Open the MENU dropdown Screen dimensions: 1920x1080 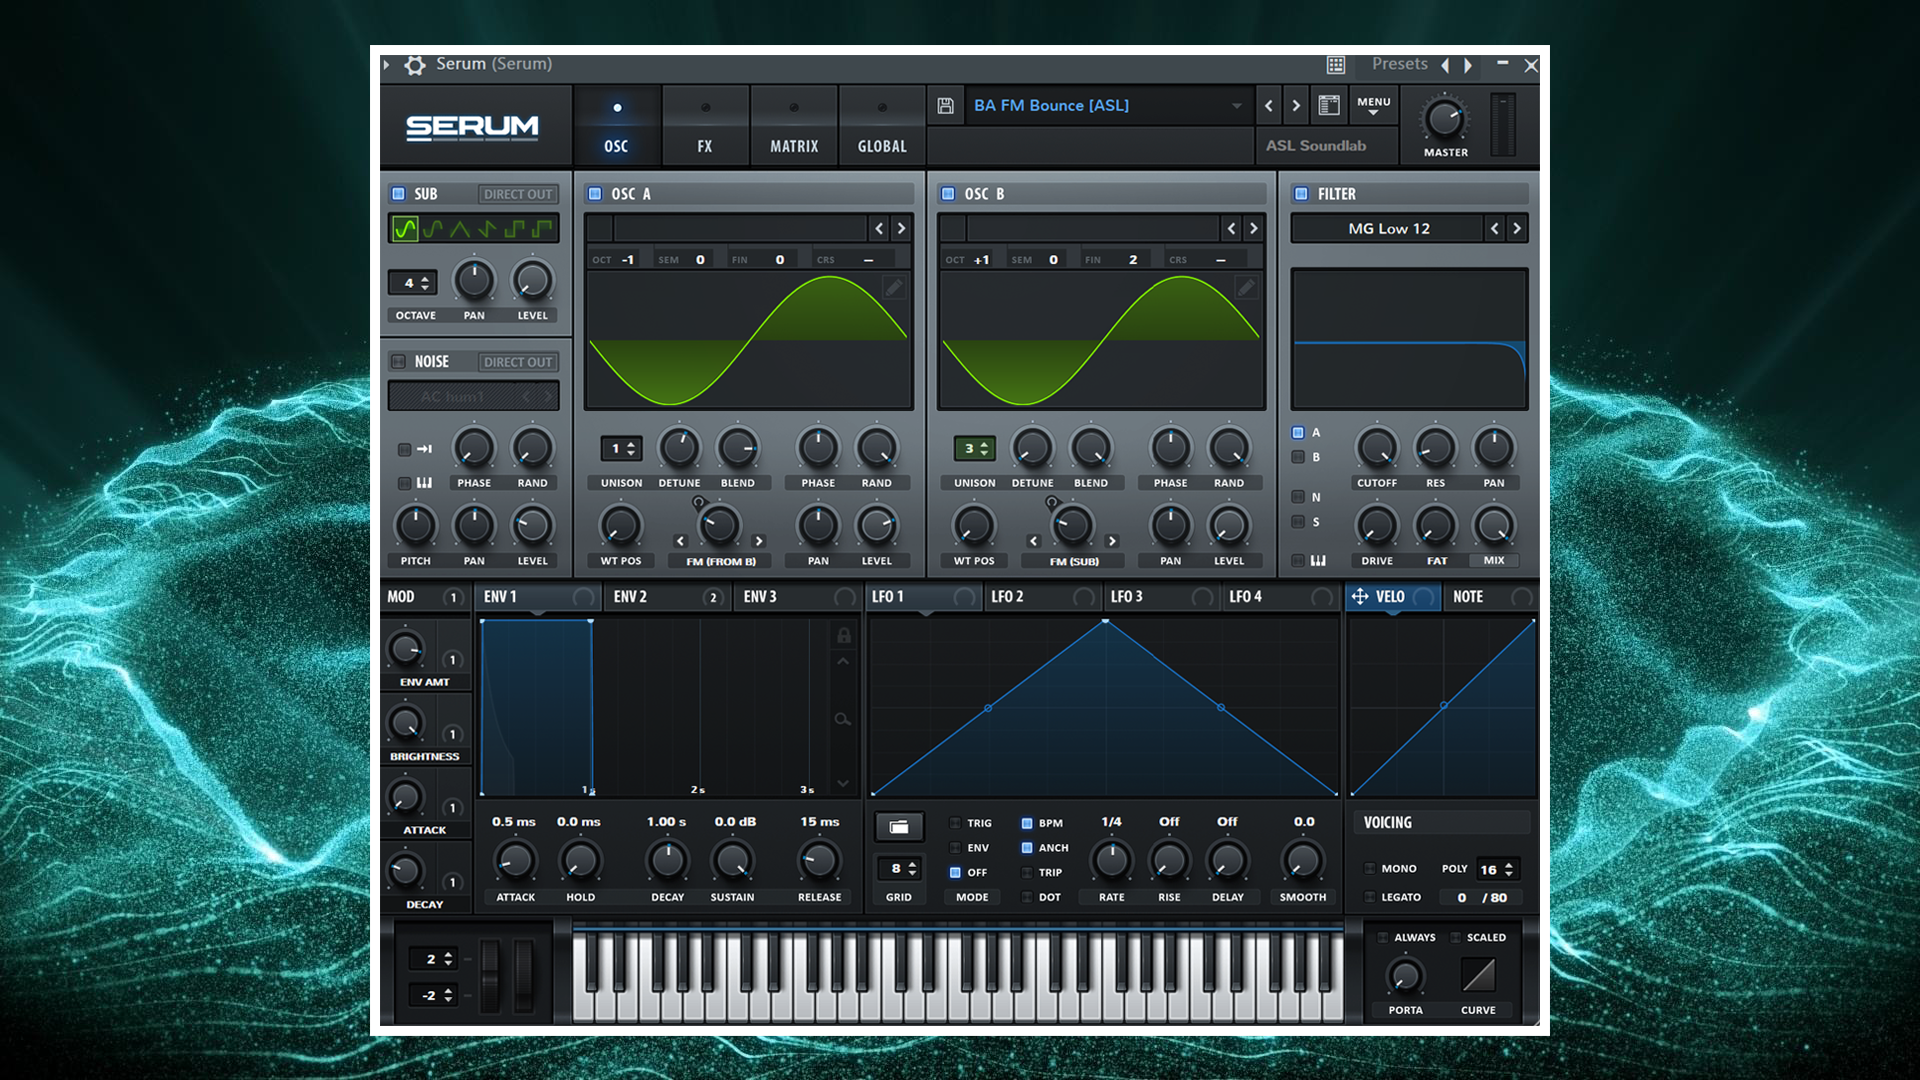click(x=1373, y=105)
